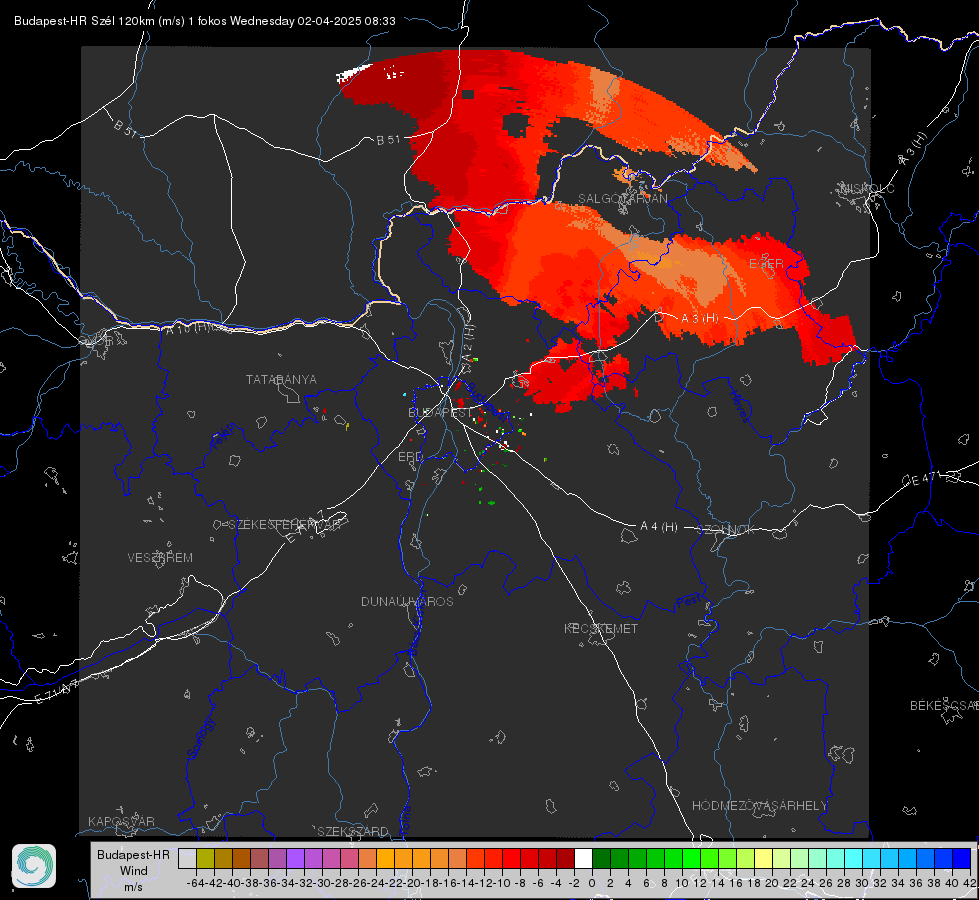Click the ERD city label
This screenshot has height=900, width=979.
[x=410, y=457]
